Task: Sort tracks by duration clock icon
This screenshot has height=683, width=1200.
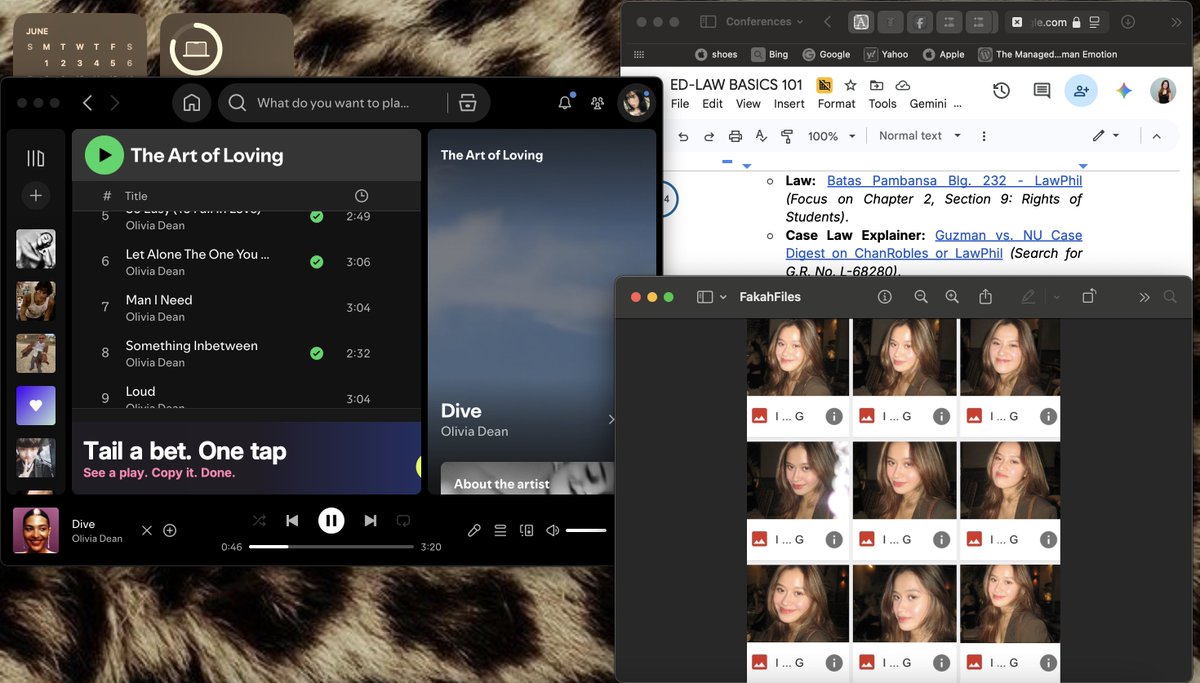Action: (362, 196)
